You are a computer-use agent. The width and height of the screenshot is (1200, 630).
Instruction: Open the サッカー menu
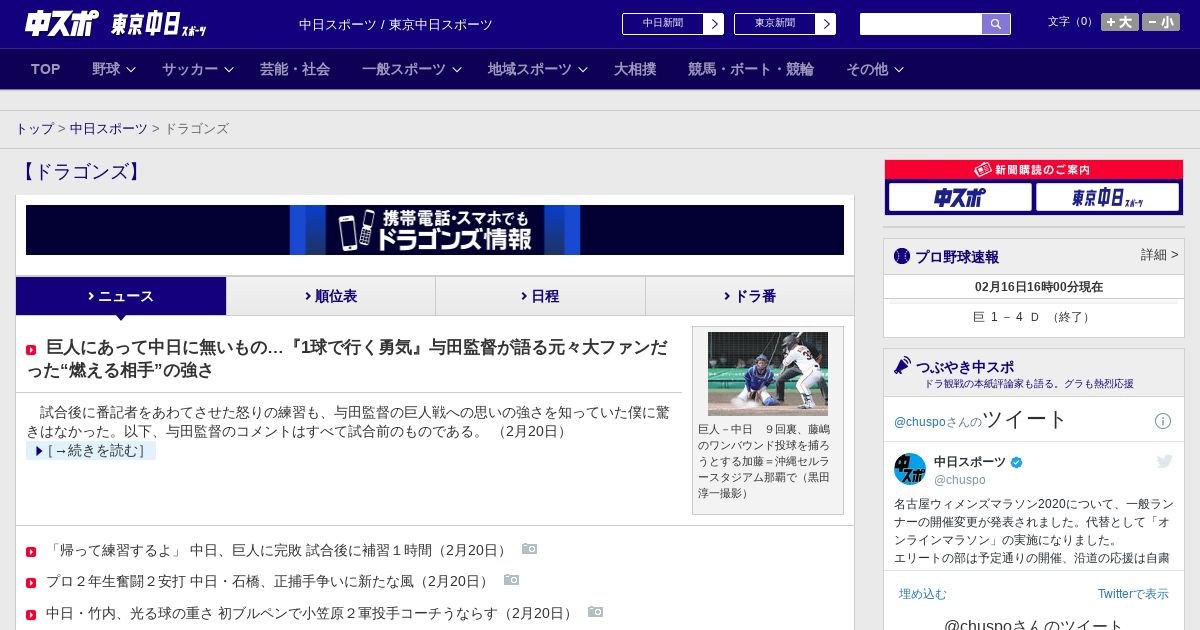190,69
